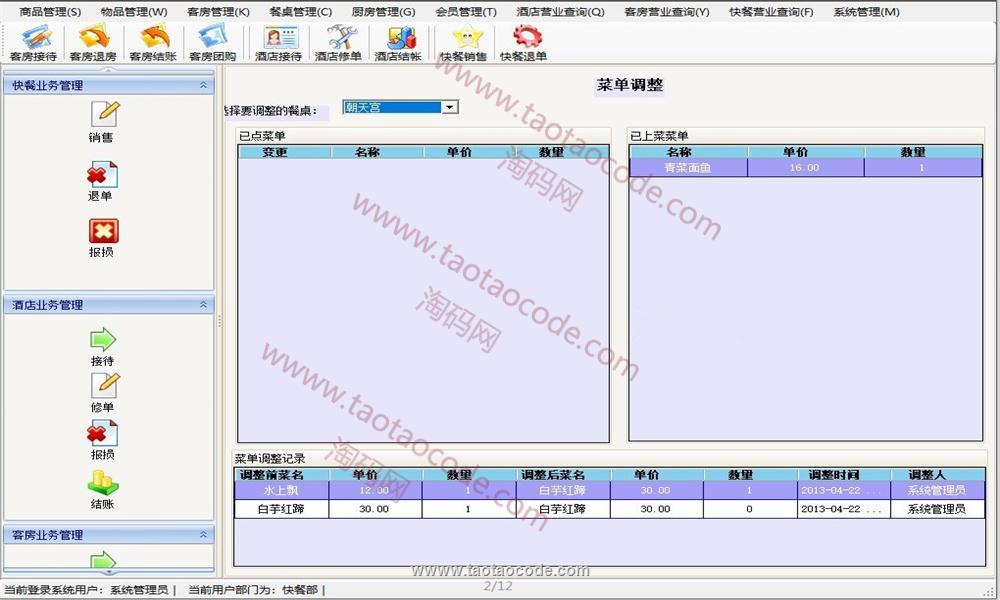
Task: Click the 快餐退单 gear icon
Action: (523, 43)
